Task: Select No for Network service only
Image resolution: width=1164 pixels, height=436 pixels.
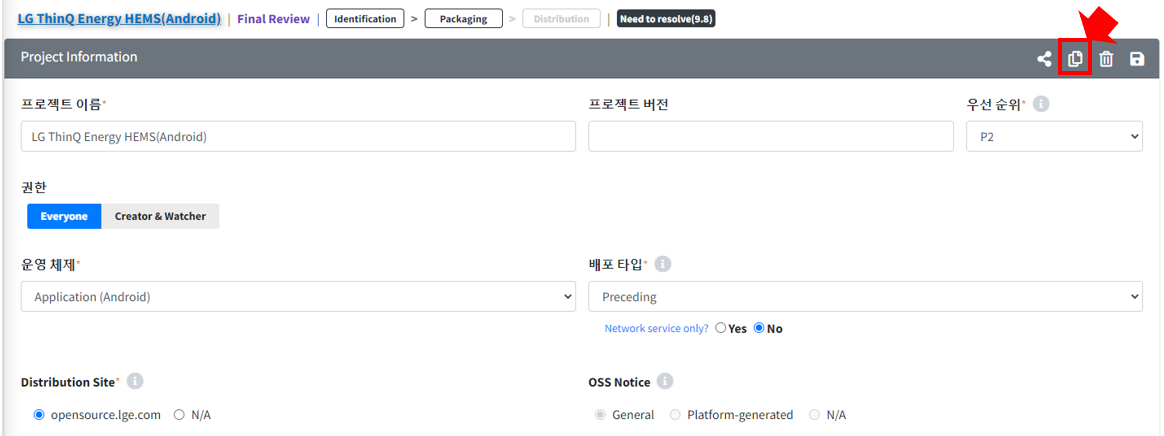Action: click(759, 328)
